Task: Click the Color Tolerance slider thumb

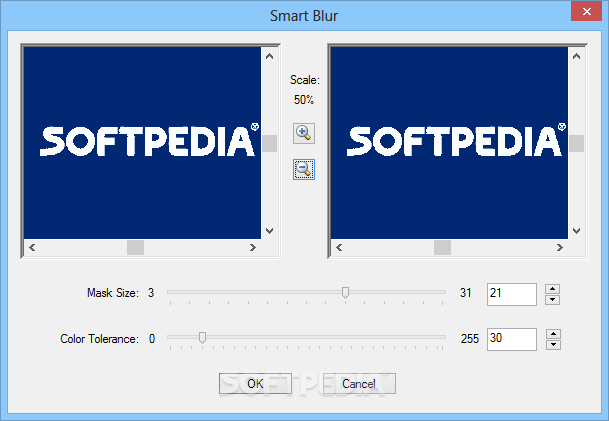Action: pyautogui.click(x=202, y=337)
